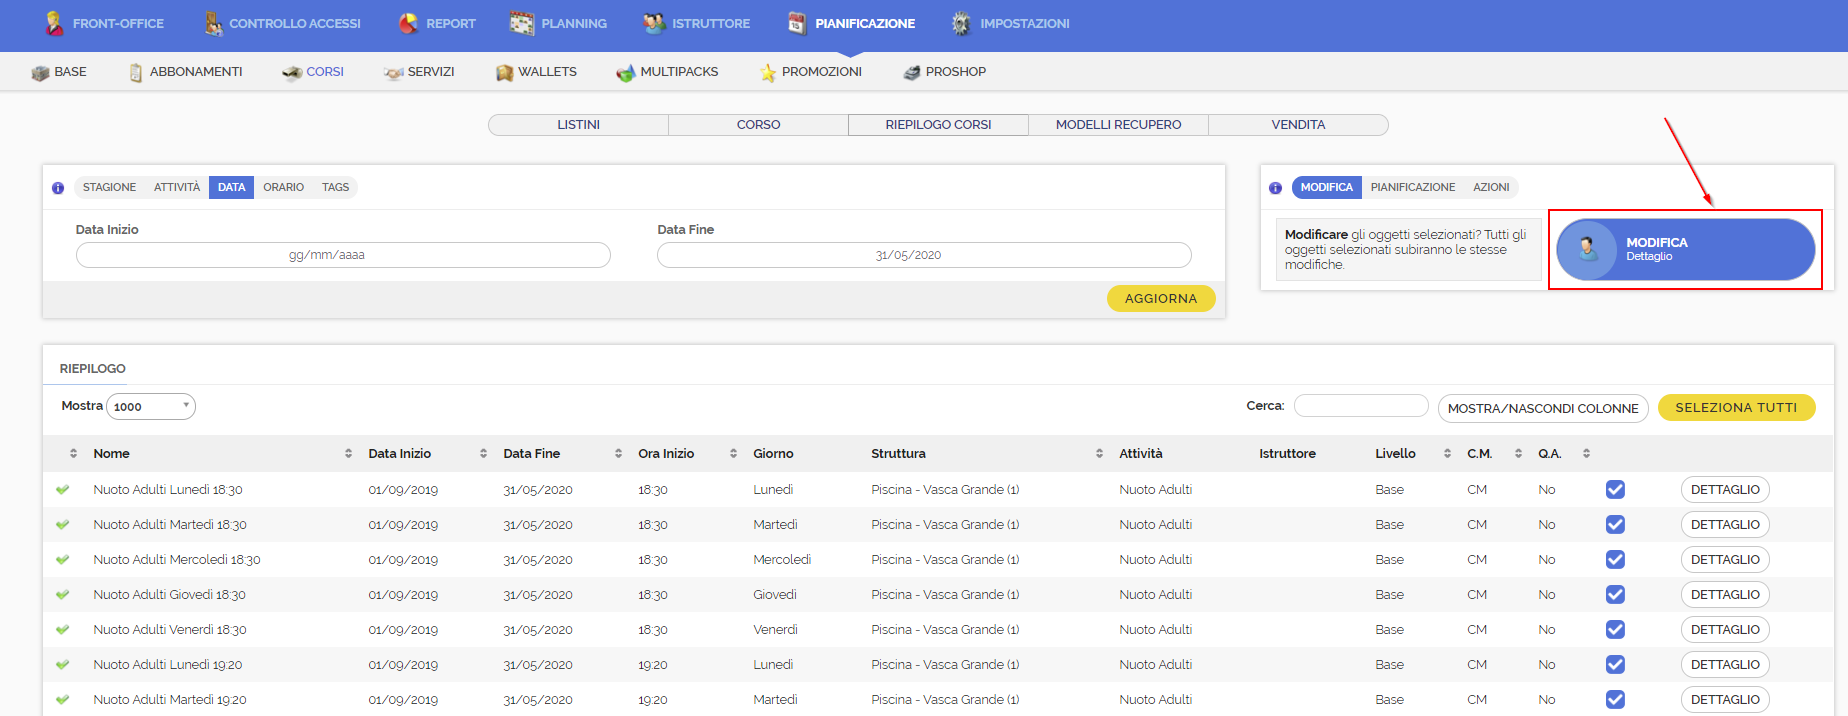
Task: Click Mostra/Nascondi Colonne button
Action: 1543,408
